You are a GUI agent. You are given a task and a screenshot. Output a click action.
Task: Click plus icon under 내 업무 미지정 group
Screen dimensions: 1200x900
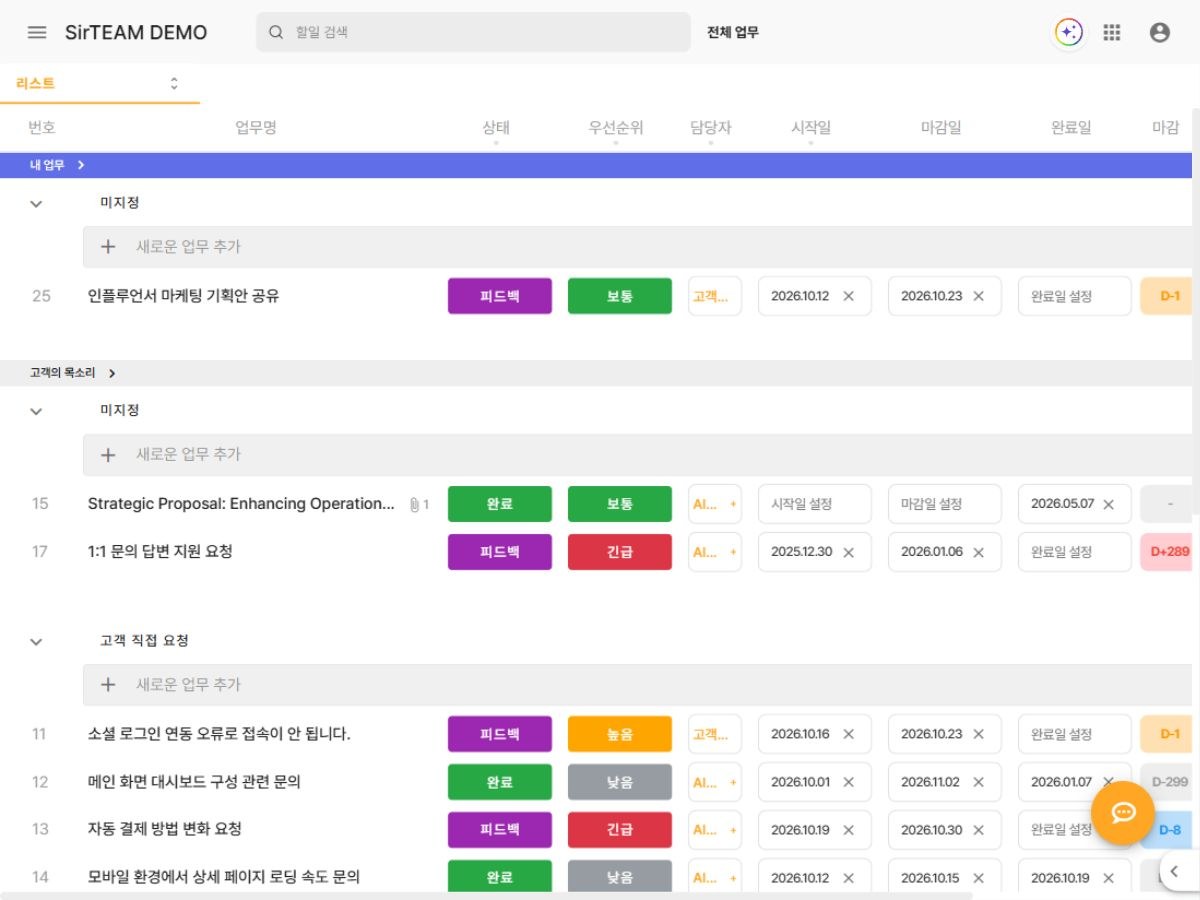[109, 246]
